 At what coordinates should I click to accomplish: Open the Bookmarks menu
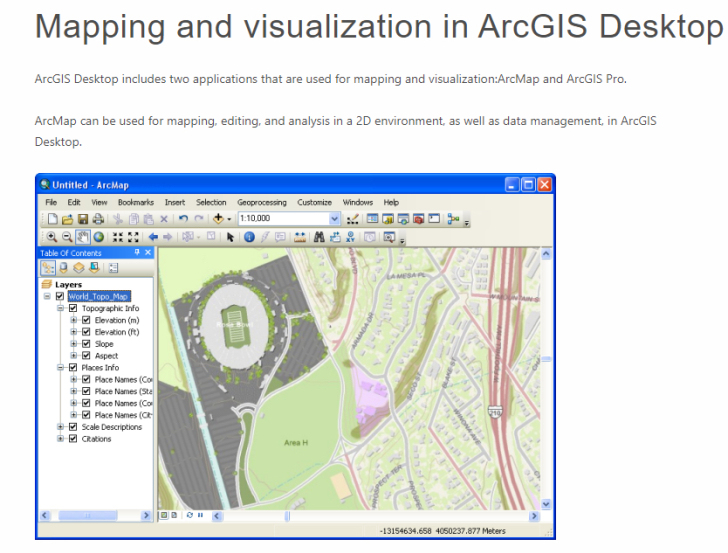pos(136,202)
